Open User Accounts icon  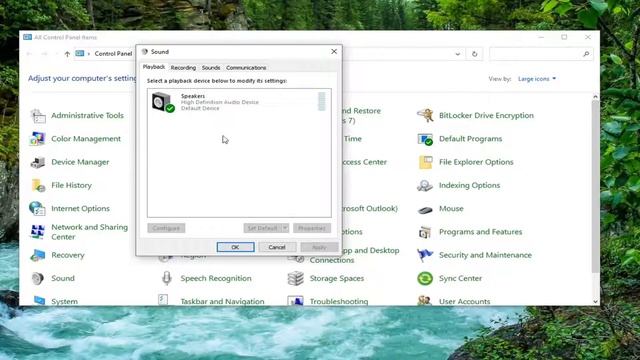[424, 300]
